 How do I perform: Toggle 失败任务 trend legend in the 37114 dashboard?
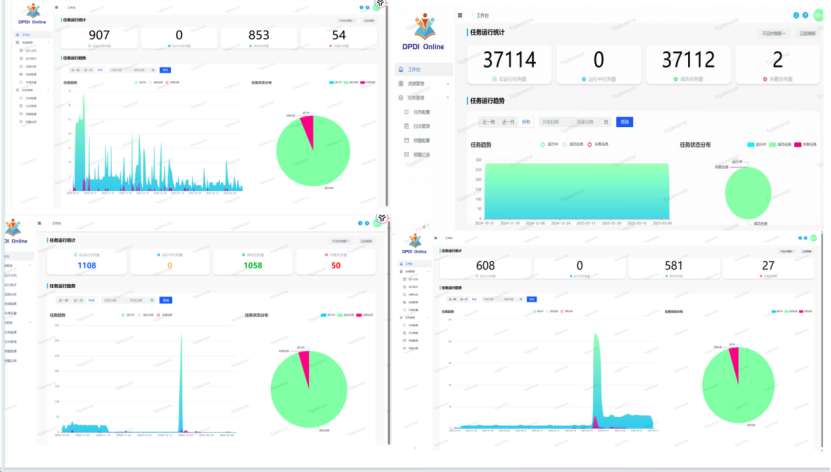pos(598,145)
